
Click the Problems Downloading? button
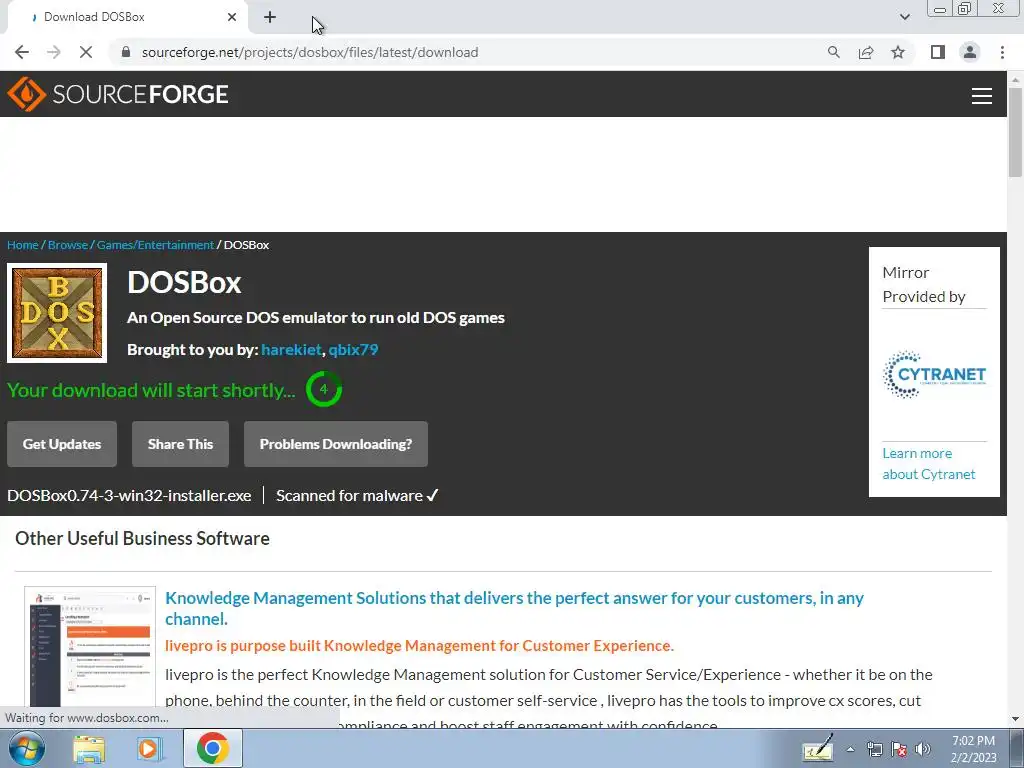tap(336, 444)
